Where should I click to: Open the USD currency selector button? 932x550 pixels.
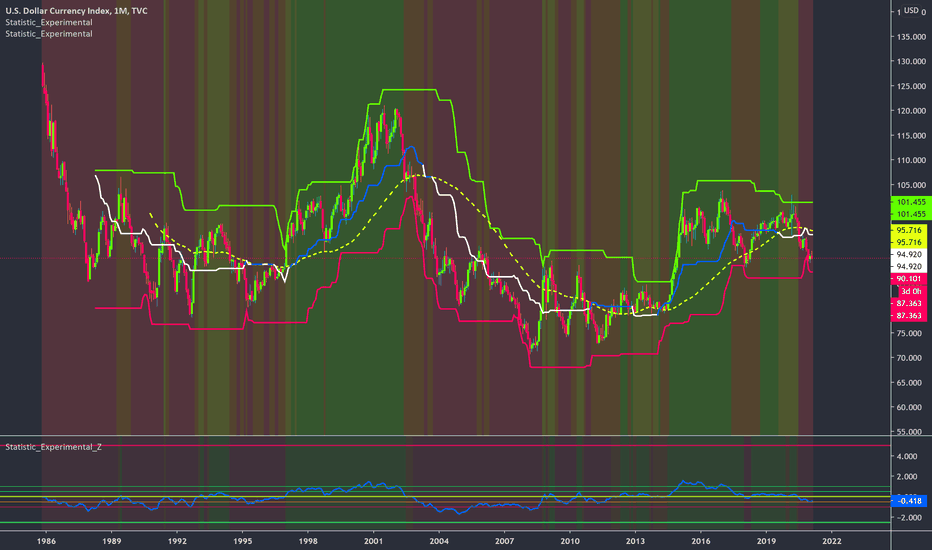tap(911, 10)
